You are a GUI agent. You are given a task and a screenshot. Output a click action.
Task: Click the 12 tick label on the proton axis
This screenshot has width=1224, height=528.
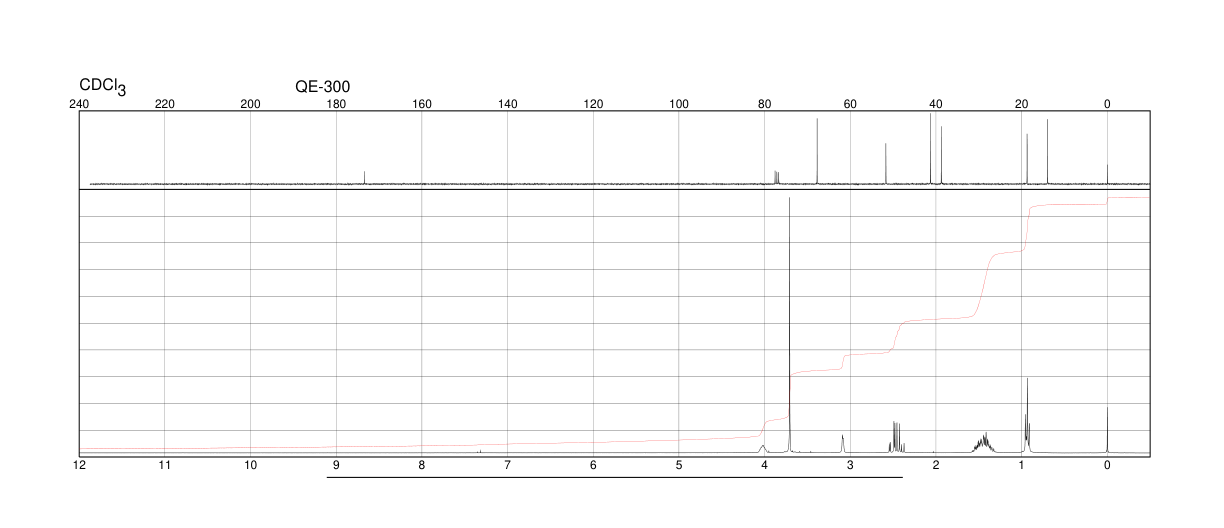click(x=80, y=465)
